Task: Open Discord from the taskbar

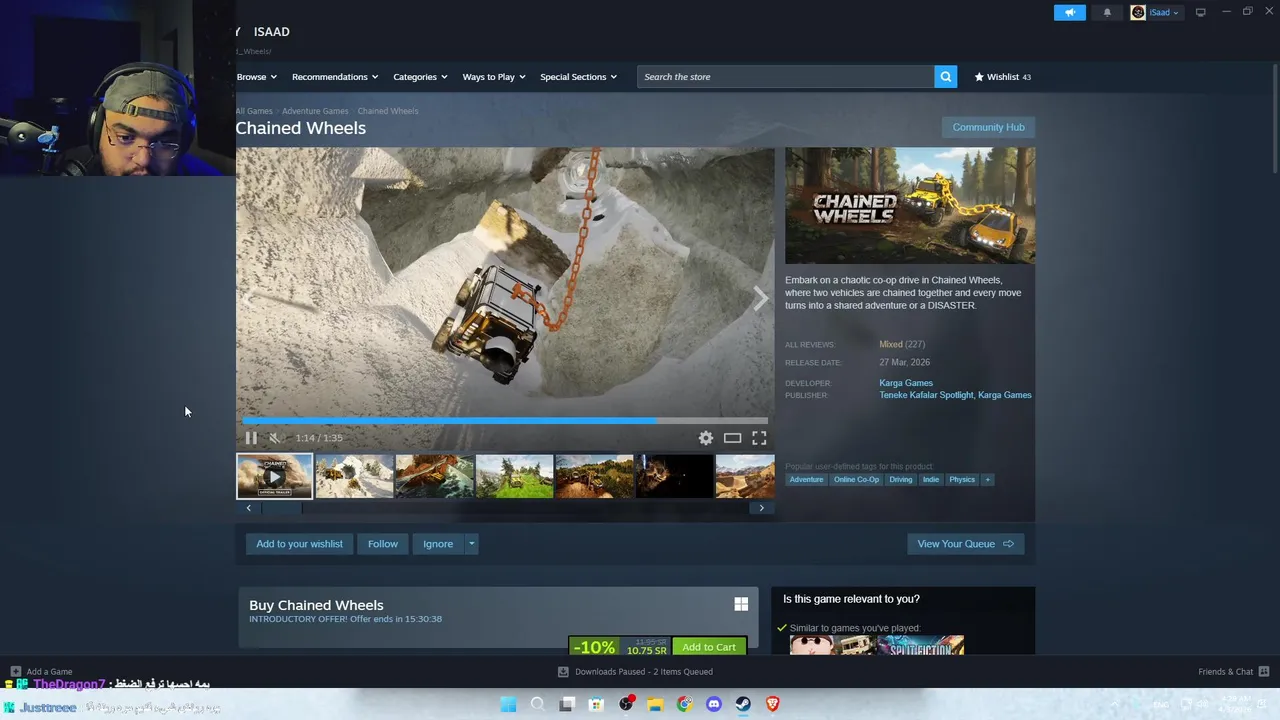Action: 714,704
